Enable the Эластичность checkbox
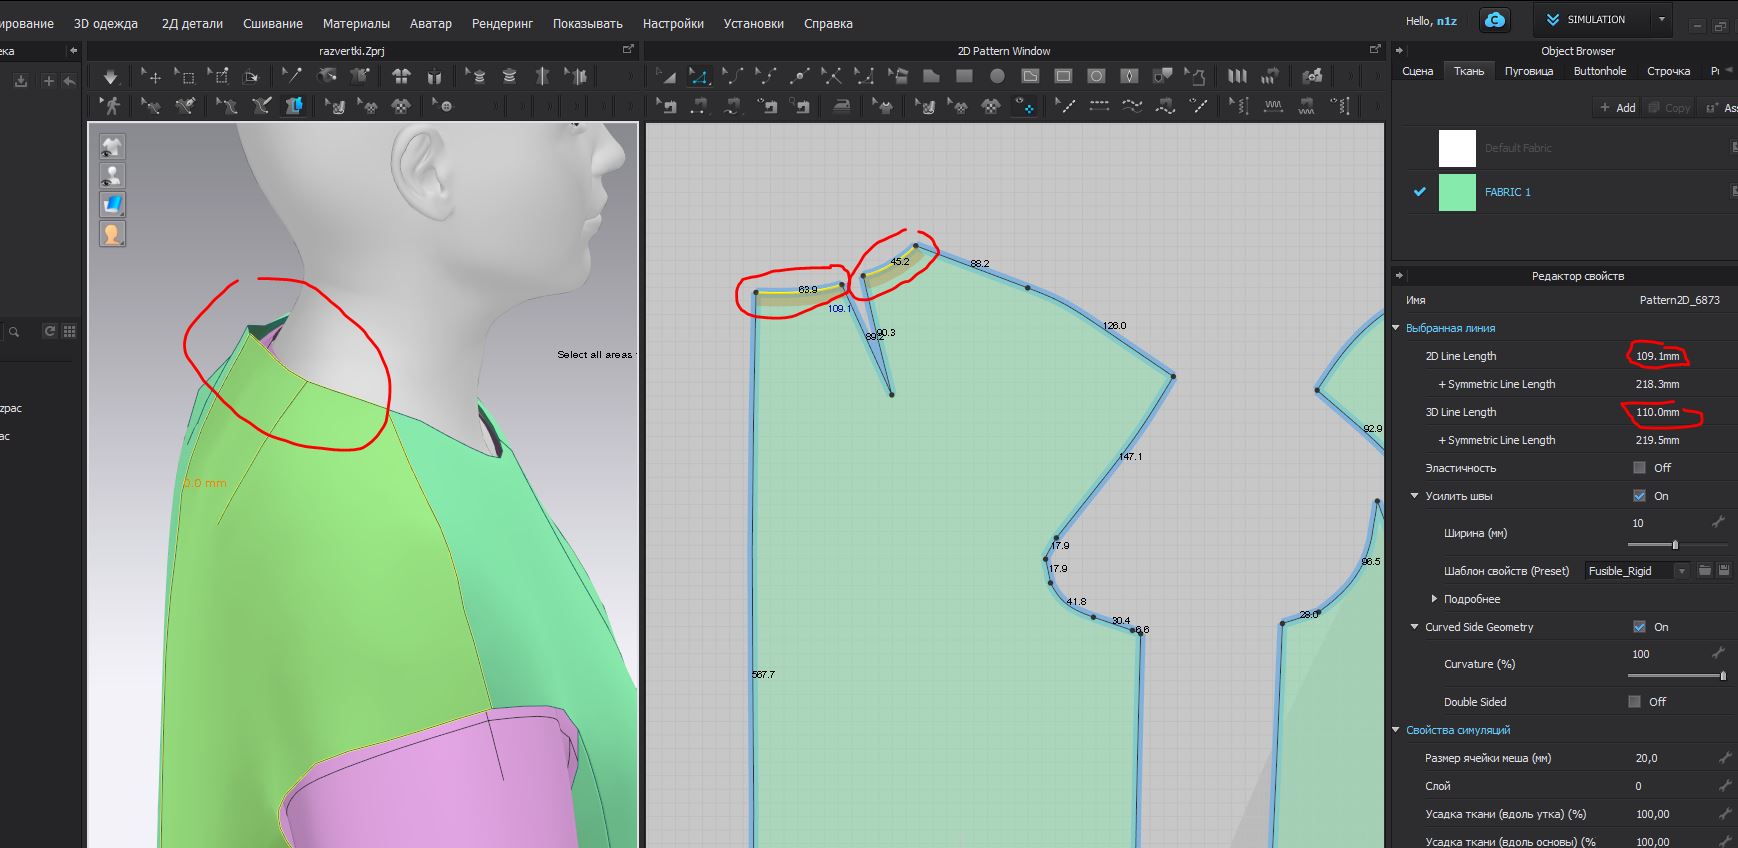This screenshot has width=1738, height=848. coord(1639,468)
